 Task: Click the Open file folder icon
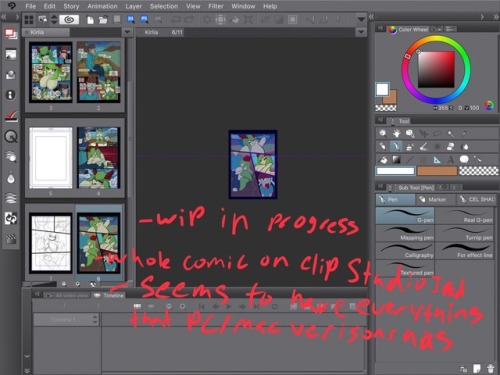103,20
